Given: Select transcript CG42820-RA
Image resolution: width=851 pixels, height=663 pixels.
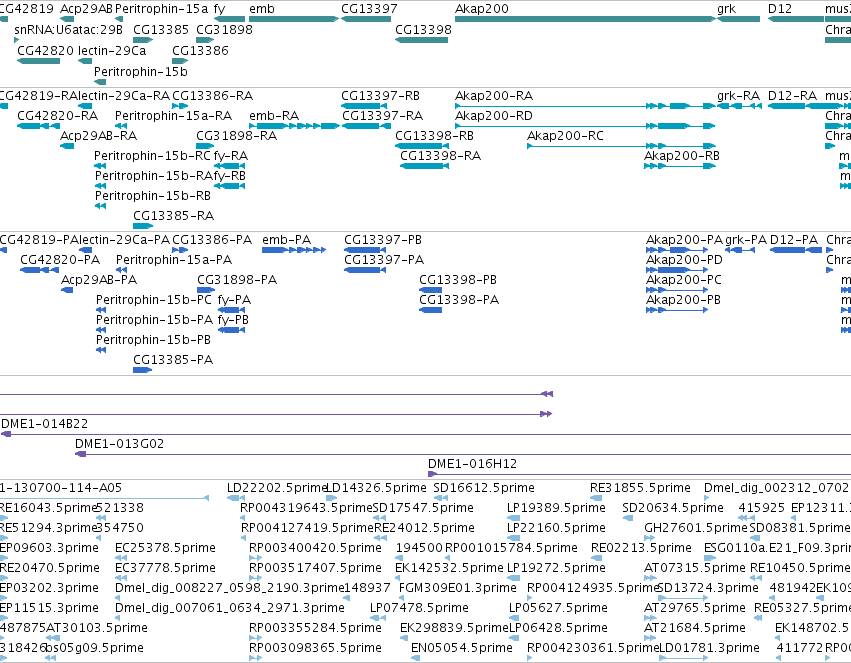Looking at the screenshot, I should [58, 116].
